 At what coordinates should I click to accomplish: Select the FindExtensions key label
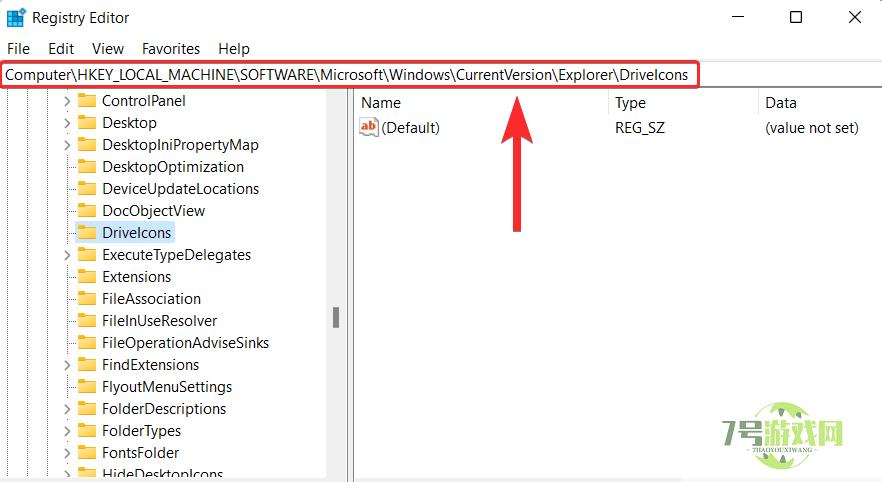150,364
